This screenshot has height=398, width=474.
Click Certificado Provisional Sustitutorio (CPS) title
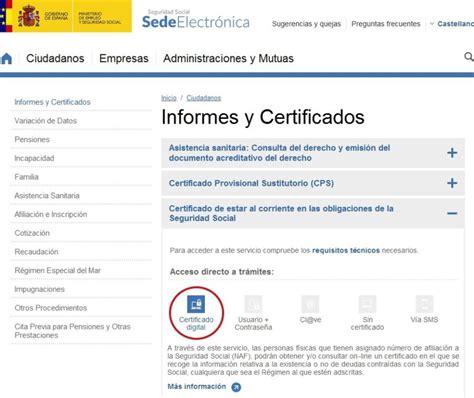click(251, 183)
